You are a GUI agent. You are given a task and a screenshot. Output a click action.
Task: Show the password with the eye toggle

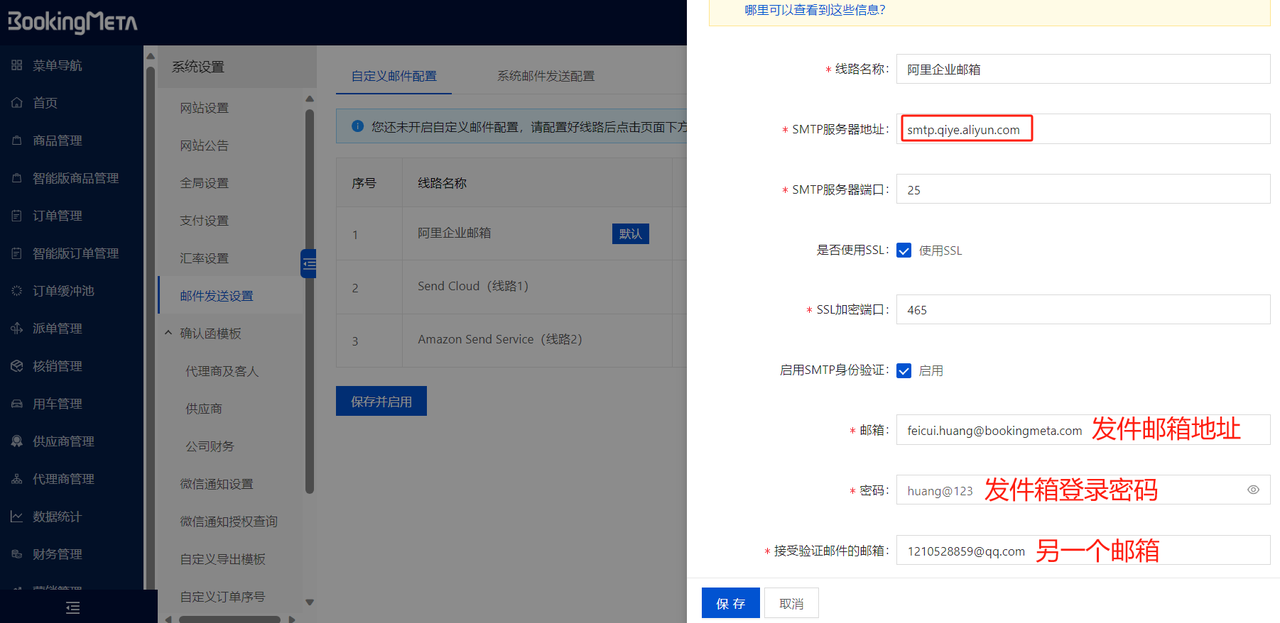tap(1252, 490)
